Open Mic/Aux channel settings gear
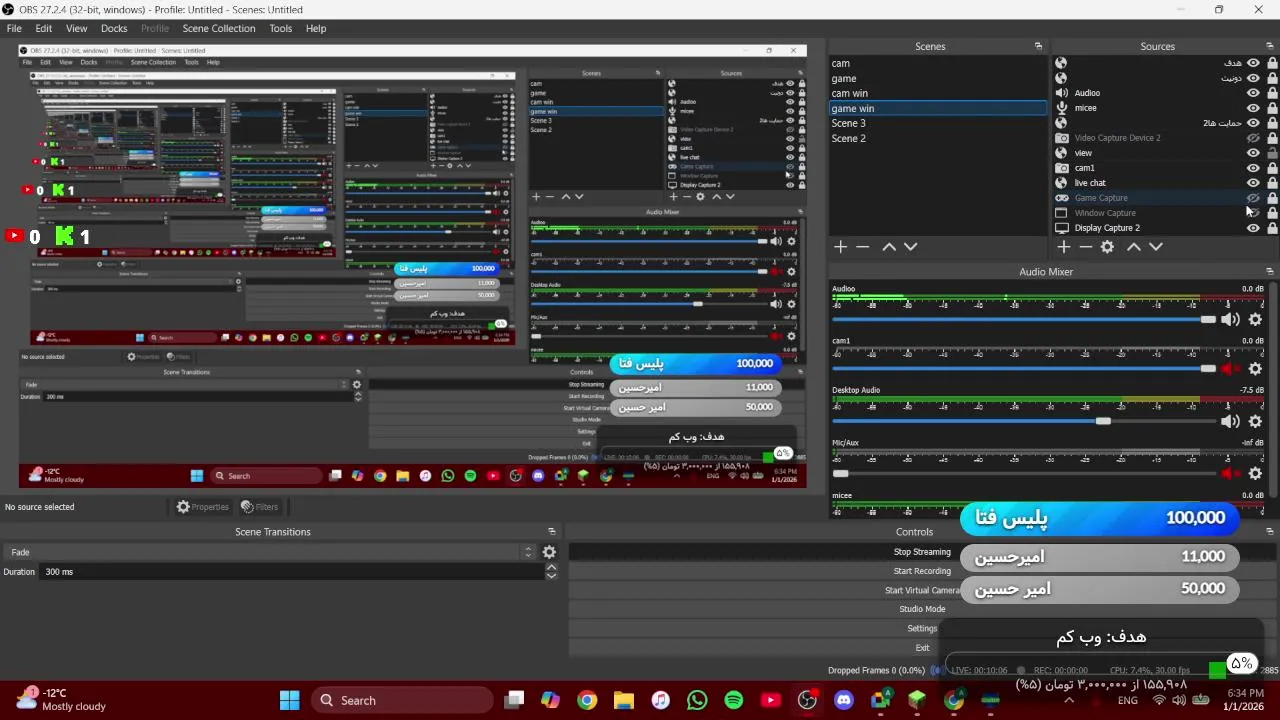Image resolution: width=1280 pixels, height=720 pixels. pyautogui.click(x=1255, y=474)
